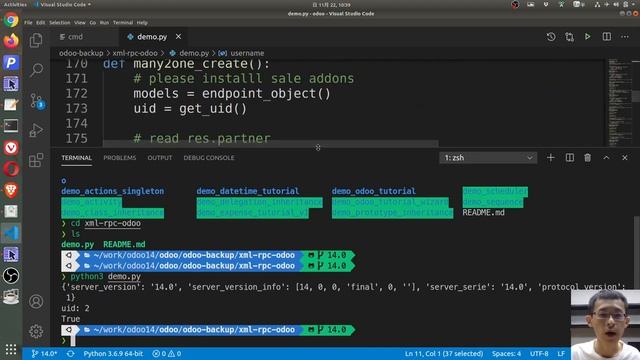Open Brave browser from the dock
The height and width of the screenshot is (360, 640).
tap(11, 190)
